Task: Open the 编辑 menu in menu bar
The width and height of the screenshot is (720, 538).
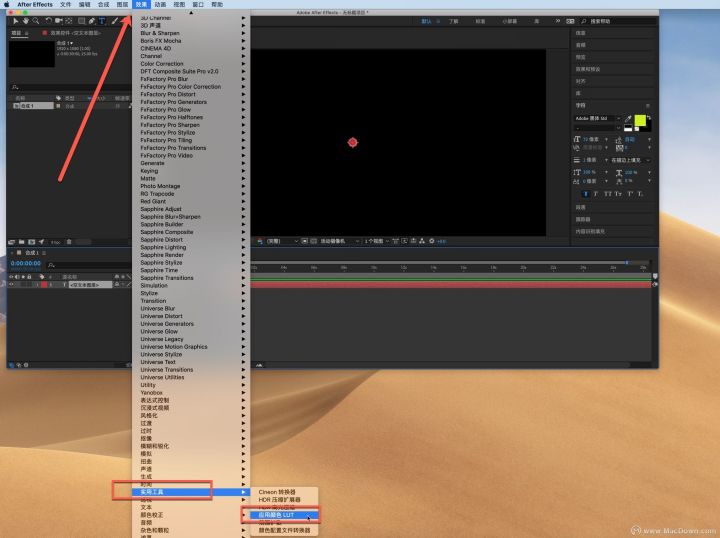Action: 84,4
